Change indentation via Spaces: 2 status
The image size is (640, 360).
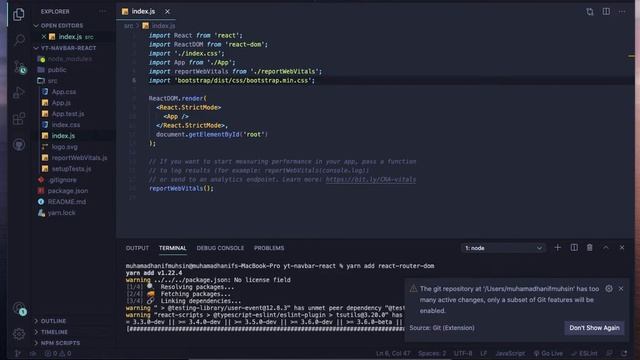(432, 353)
